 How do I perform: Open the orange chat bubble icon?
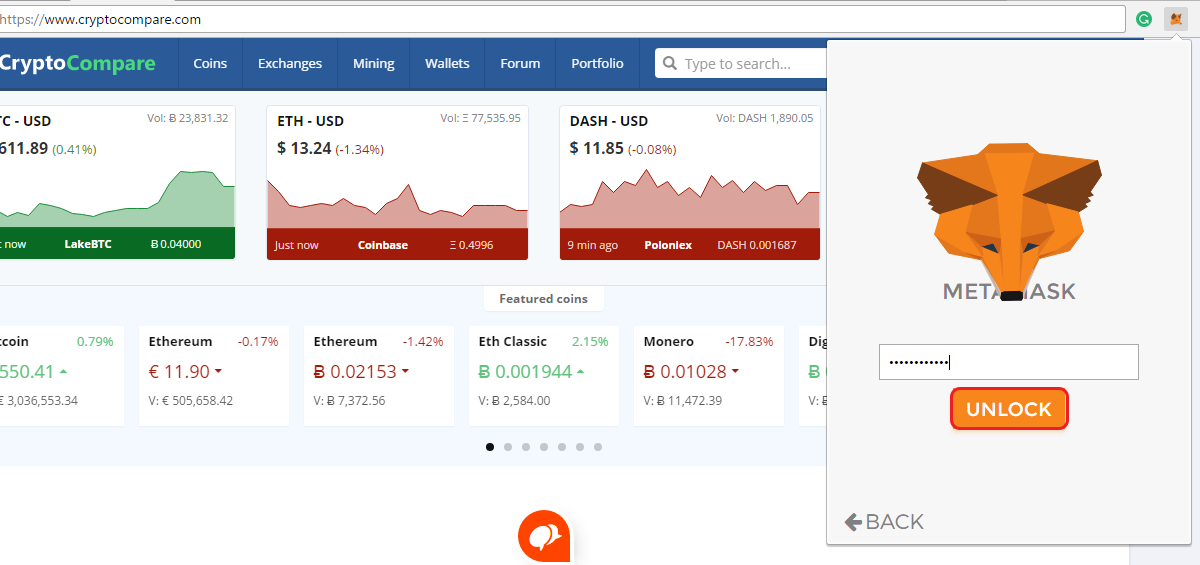point(544,537)
